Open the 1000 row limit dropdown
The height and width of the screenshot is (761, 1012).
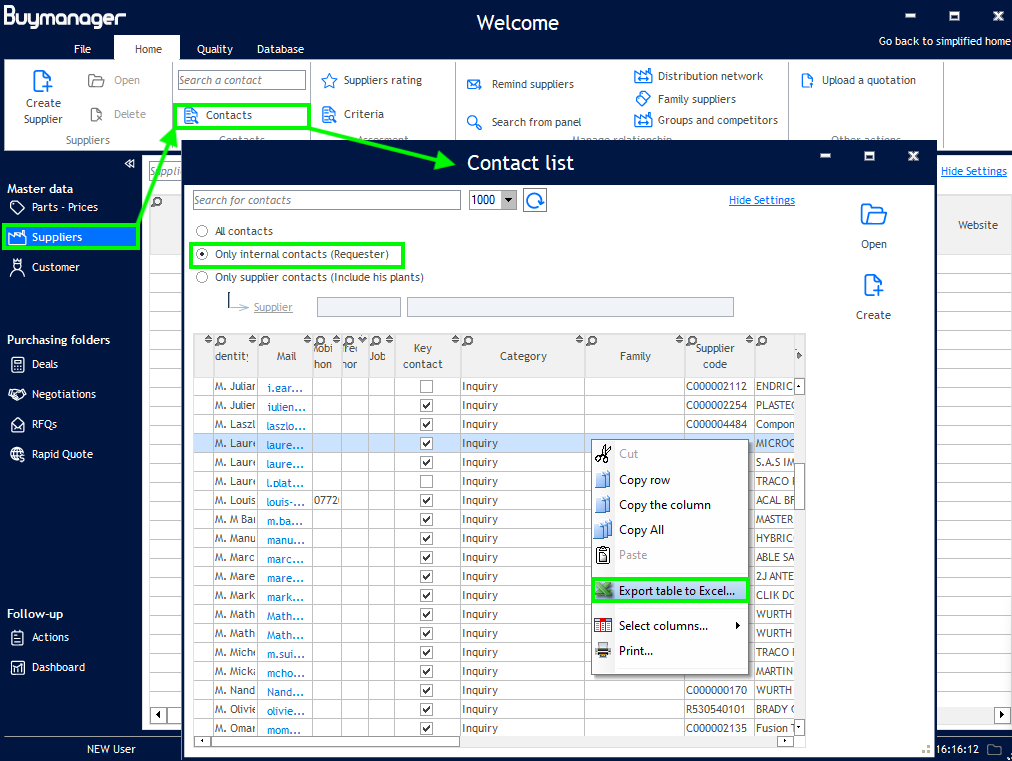click(x=509, y=200)
